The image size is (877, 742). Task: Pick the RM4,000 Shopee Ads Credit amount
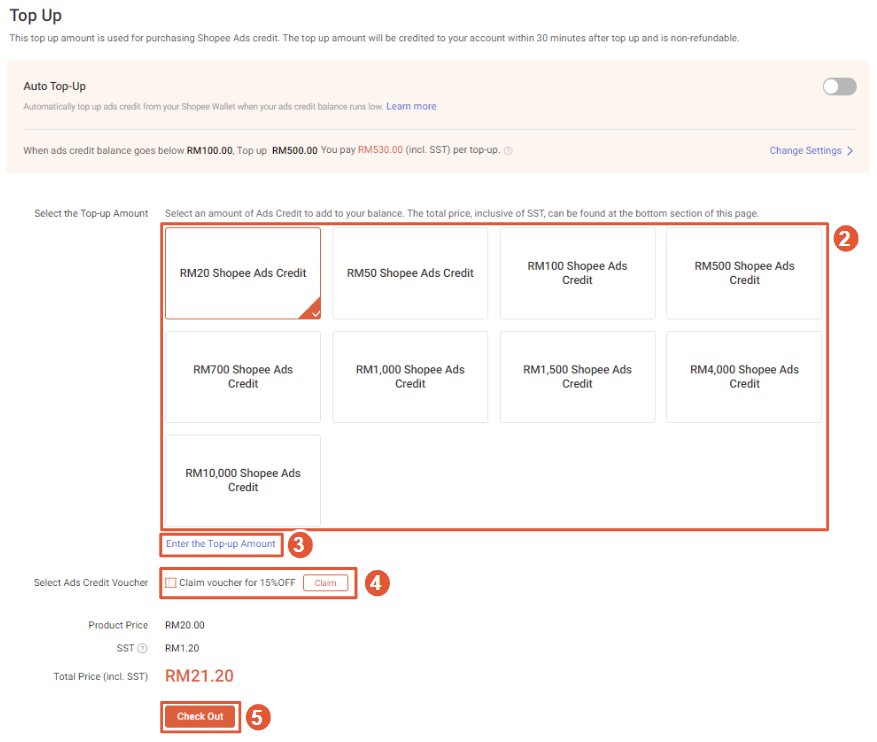[x=744, y=376]
